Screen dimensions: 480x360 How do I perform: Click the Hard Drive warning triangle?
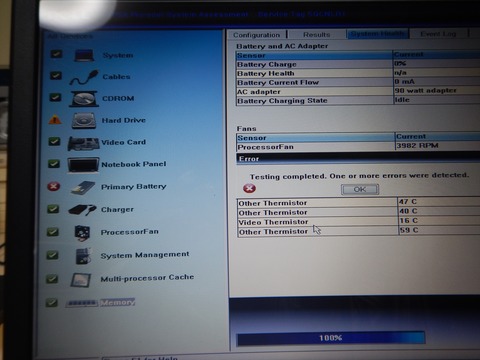(55, 120)
